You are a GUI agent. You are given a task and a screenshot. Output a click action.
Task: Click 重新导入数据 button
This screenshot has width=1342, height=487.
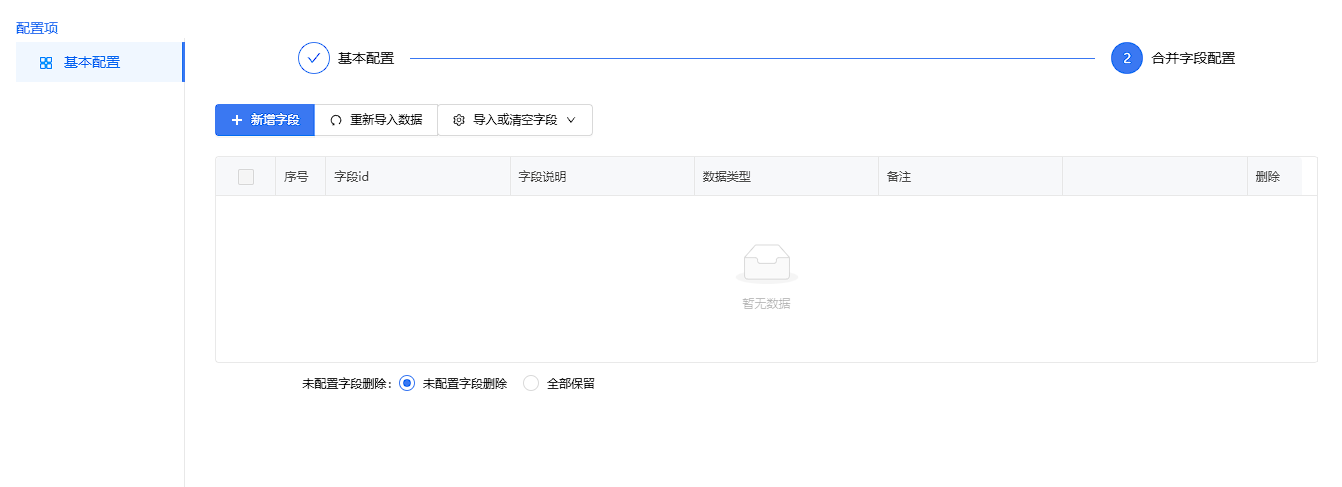tap(376, 120)
